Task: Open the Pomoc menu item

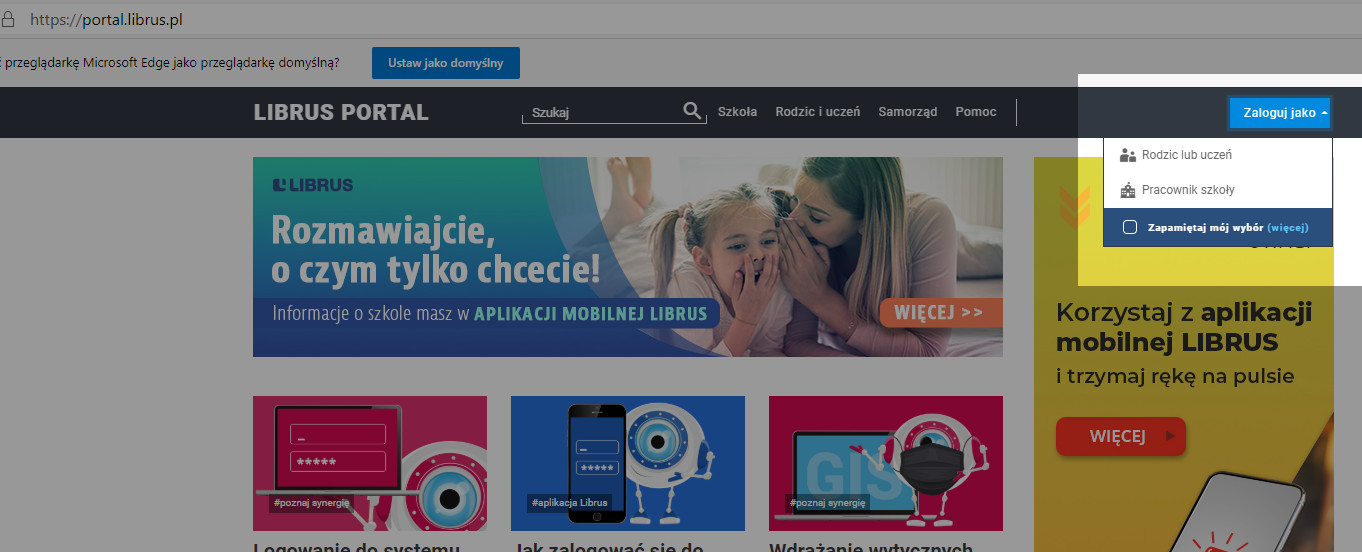Action: pyautogui.click(x=976, y=112)
